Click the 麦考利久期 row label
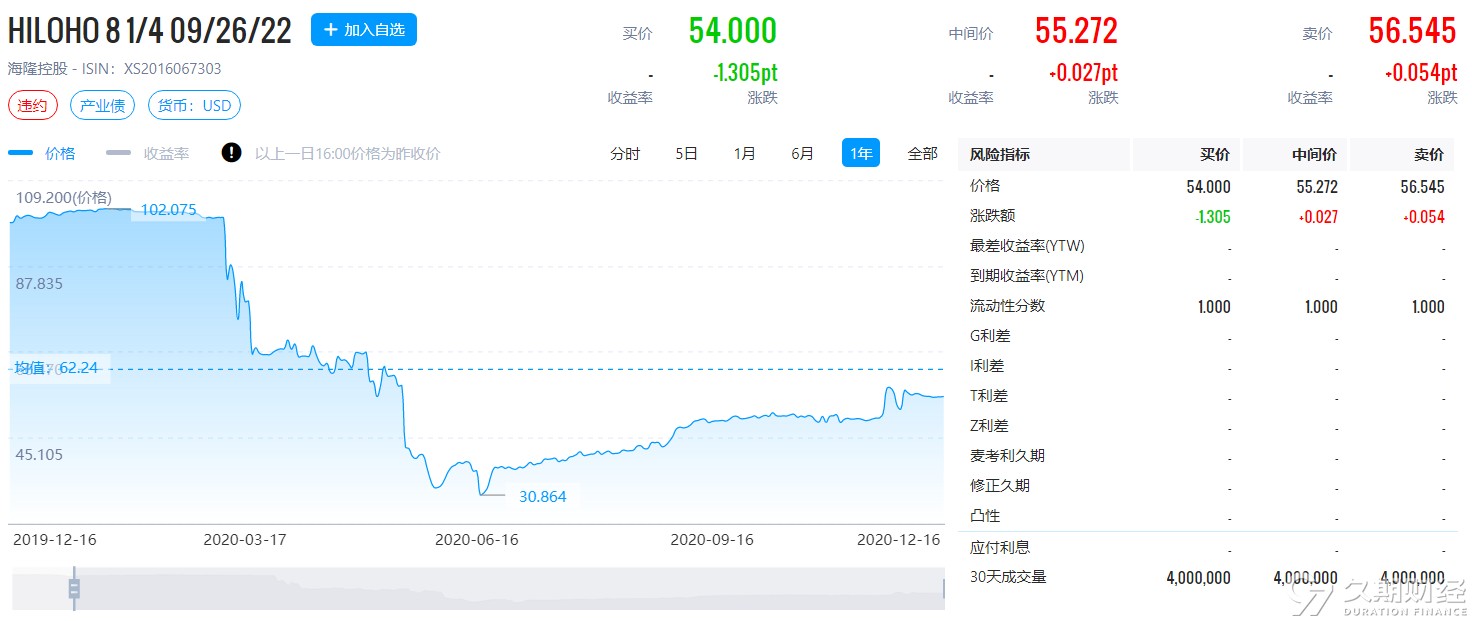Viewport: 1472px width, 621px height. (1007, 456)
